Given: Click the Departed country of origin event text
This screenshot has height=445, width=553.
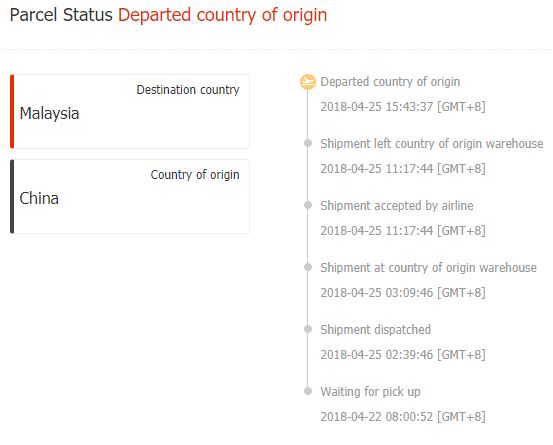Looking at the screenshot, I should pos(390,82).
